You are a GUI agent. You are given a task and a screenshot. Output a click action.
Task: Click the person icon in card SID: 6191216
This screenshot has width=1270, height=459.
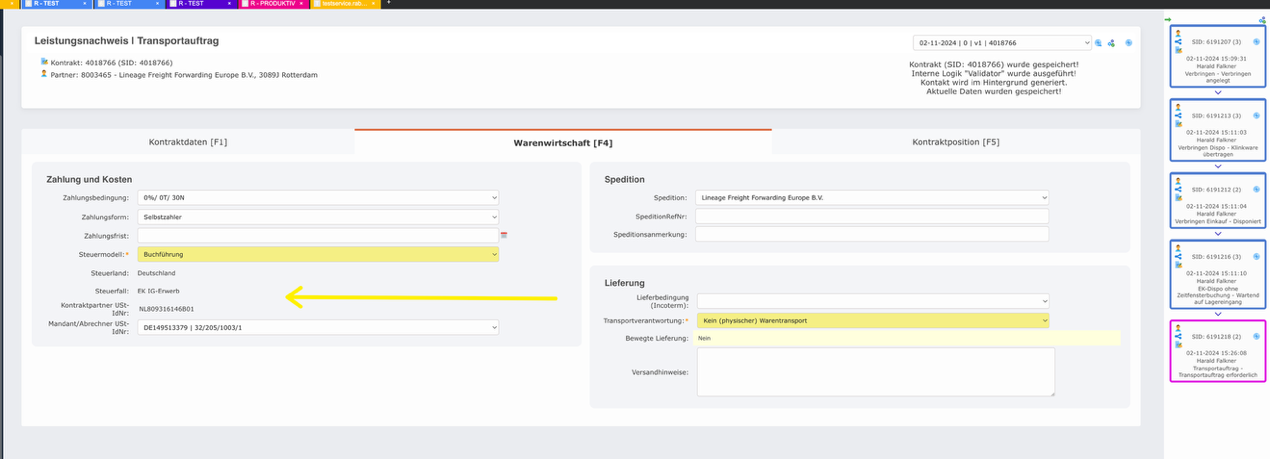1178,247
